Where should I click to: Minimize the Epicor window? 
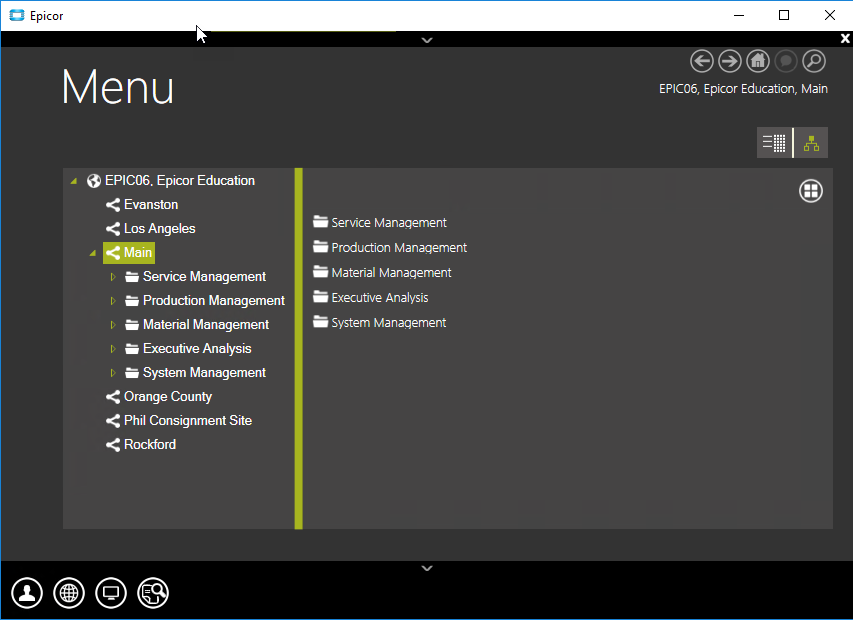click(x=739, y=15)
